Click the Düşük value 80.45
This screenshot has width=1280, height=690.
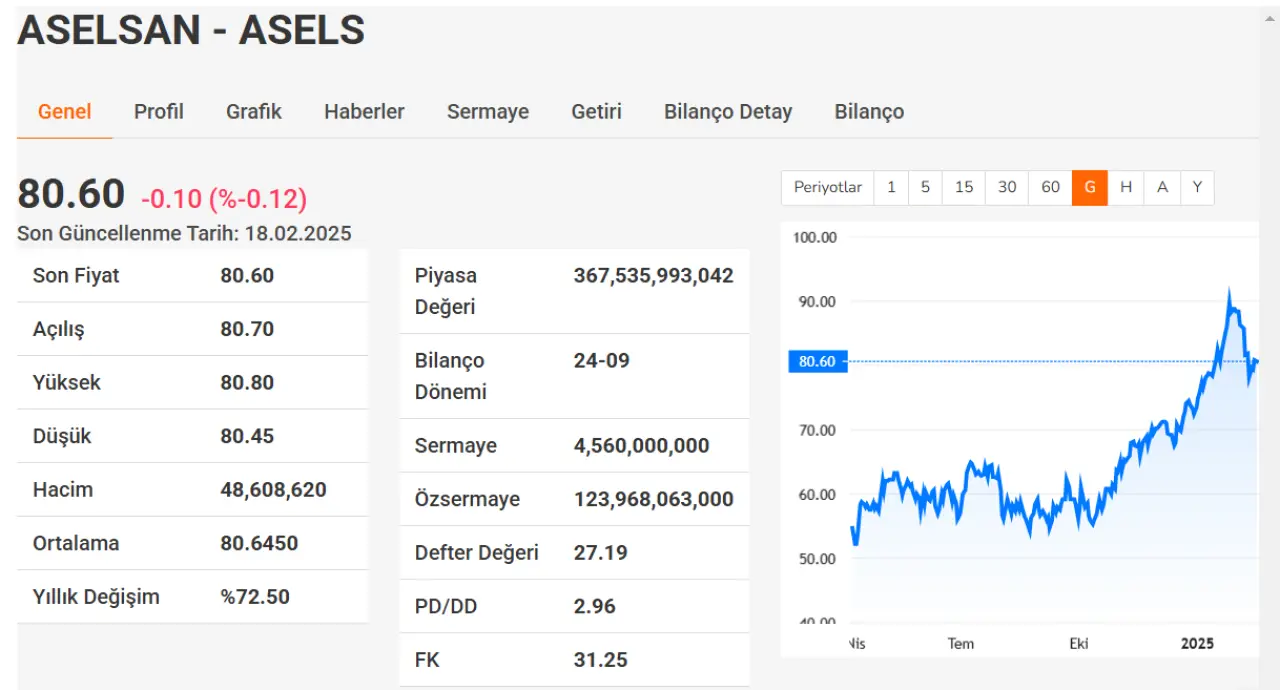pos(247,436)
